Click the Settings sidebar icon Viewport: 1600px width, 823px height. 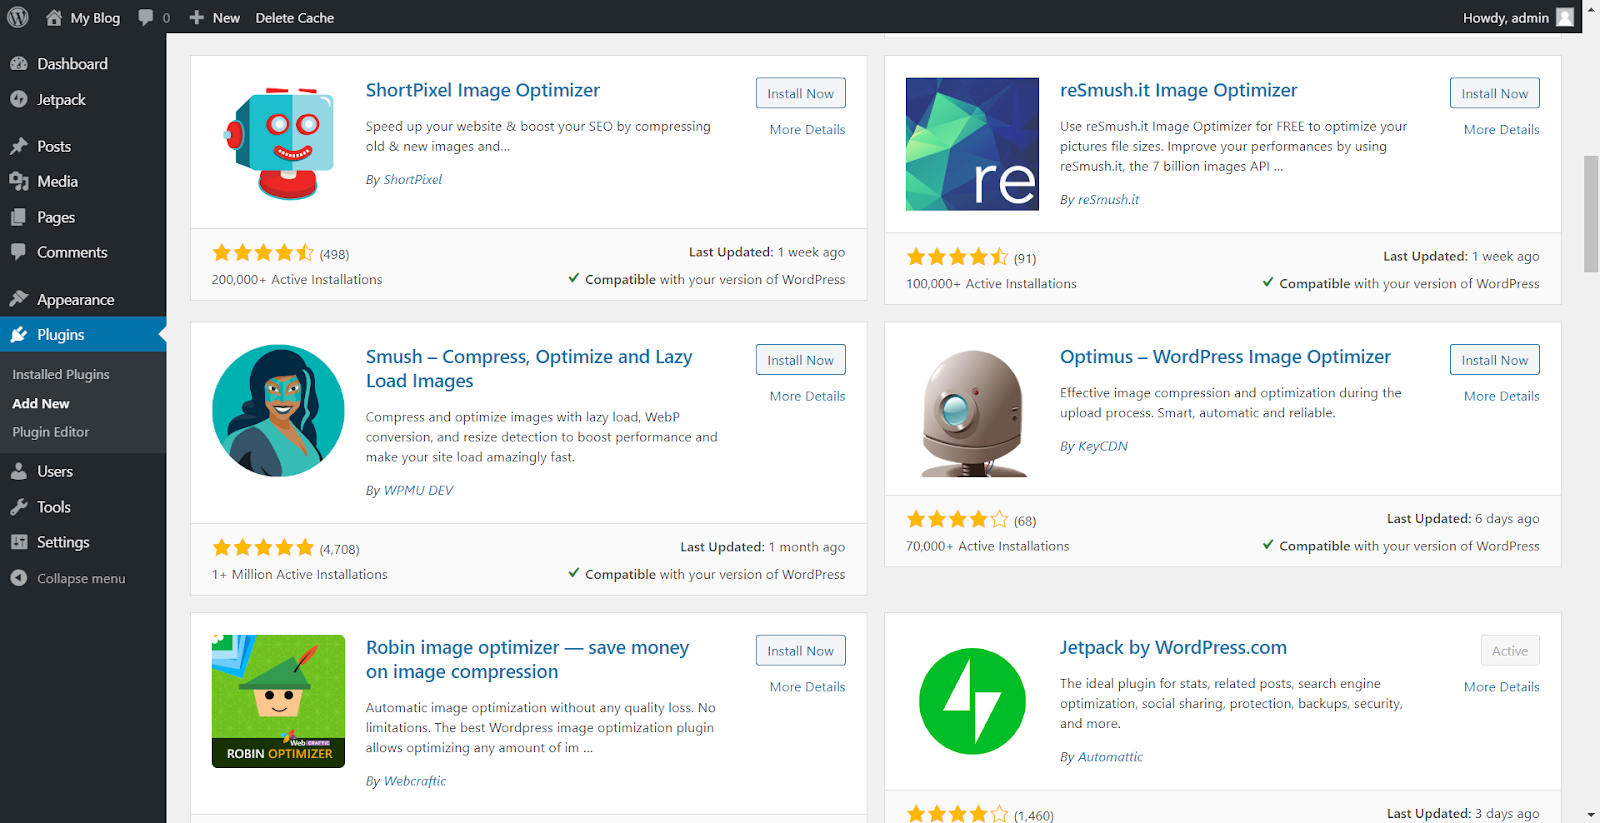pos(19,542)
